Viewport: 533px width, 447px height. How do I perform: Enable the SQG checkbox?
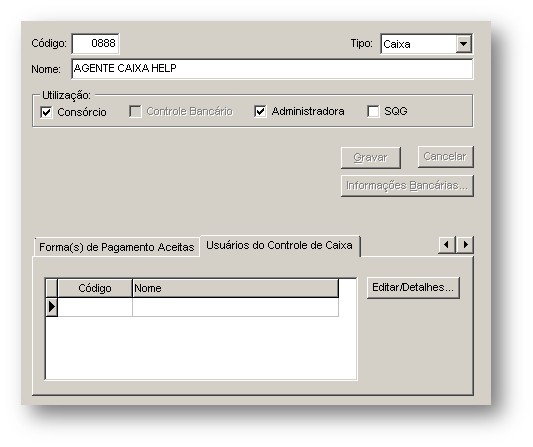click(373, 111)
